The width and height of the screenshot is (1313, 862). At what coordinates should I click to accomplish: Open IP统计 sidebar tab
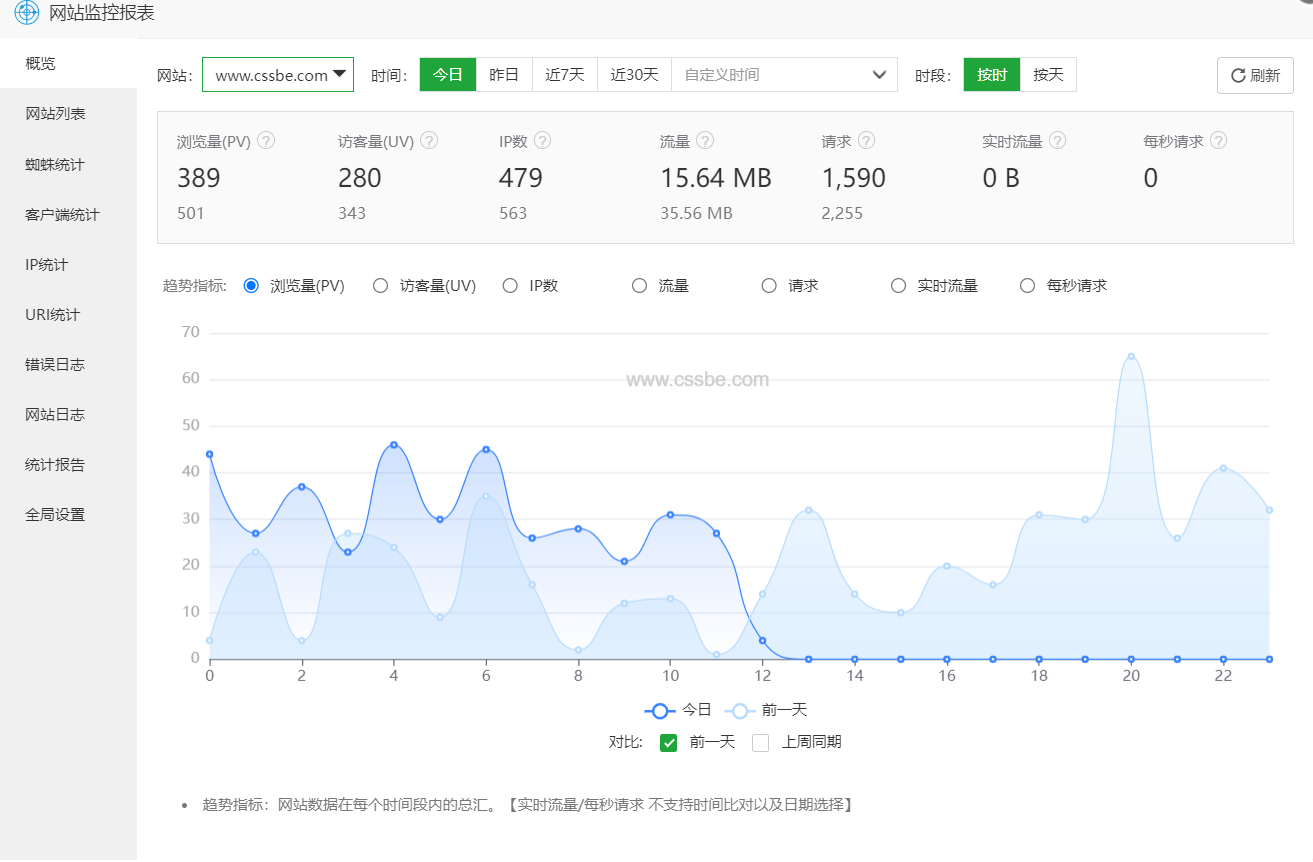[68, 264]
